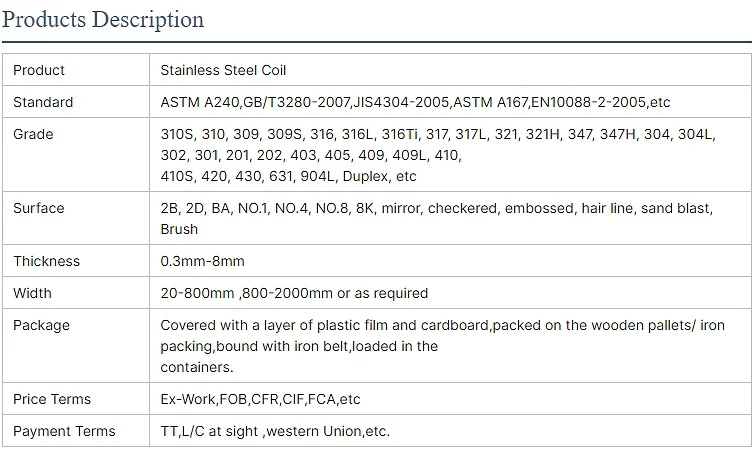Click the Brush surface text
This screenshot has width=756, height=449.
pyautogui.click(x=179, y=230)
